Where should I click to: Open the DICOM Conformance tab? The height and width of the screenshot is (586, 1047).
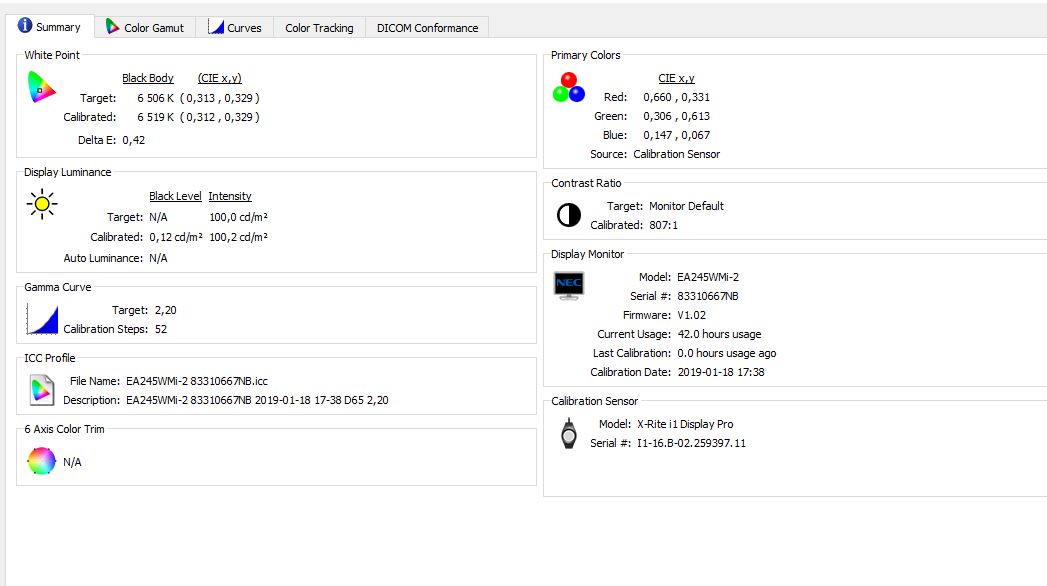click(x=427, y=28)
